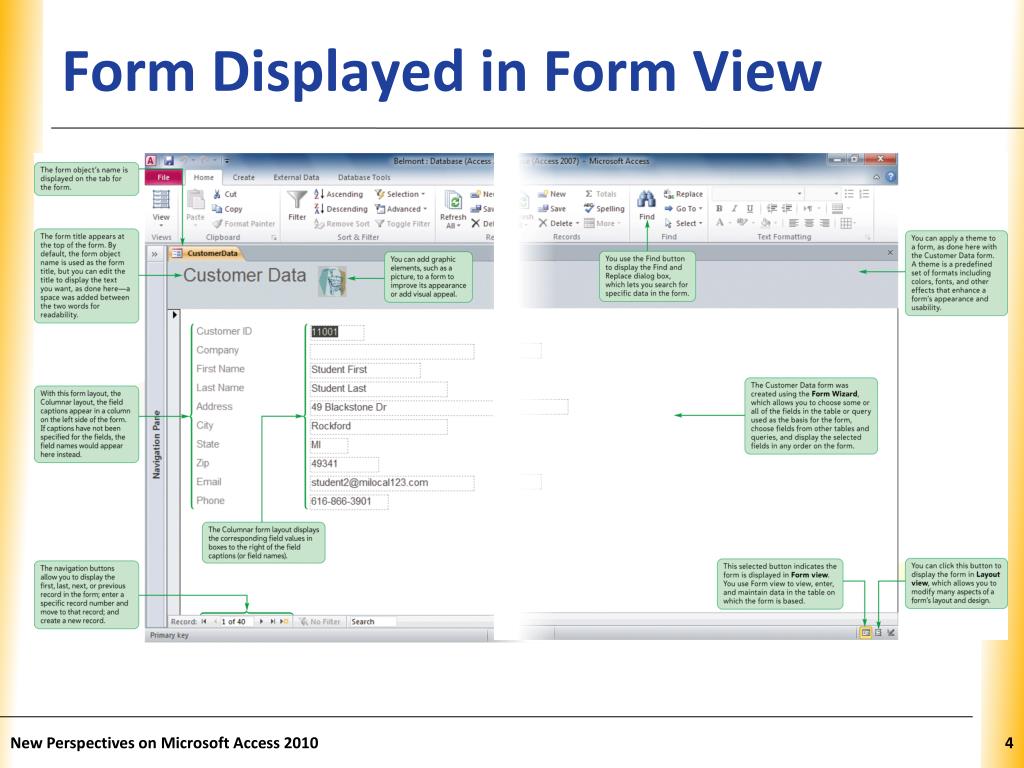Click the text highlight color button

point(744,223)
